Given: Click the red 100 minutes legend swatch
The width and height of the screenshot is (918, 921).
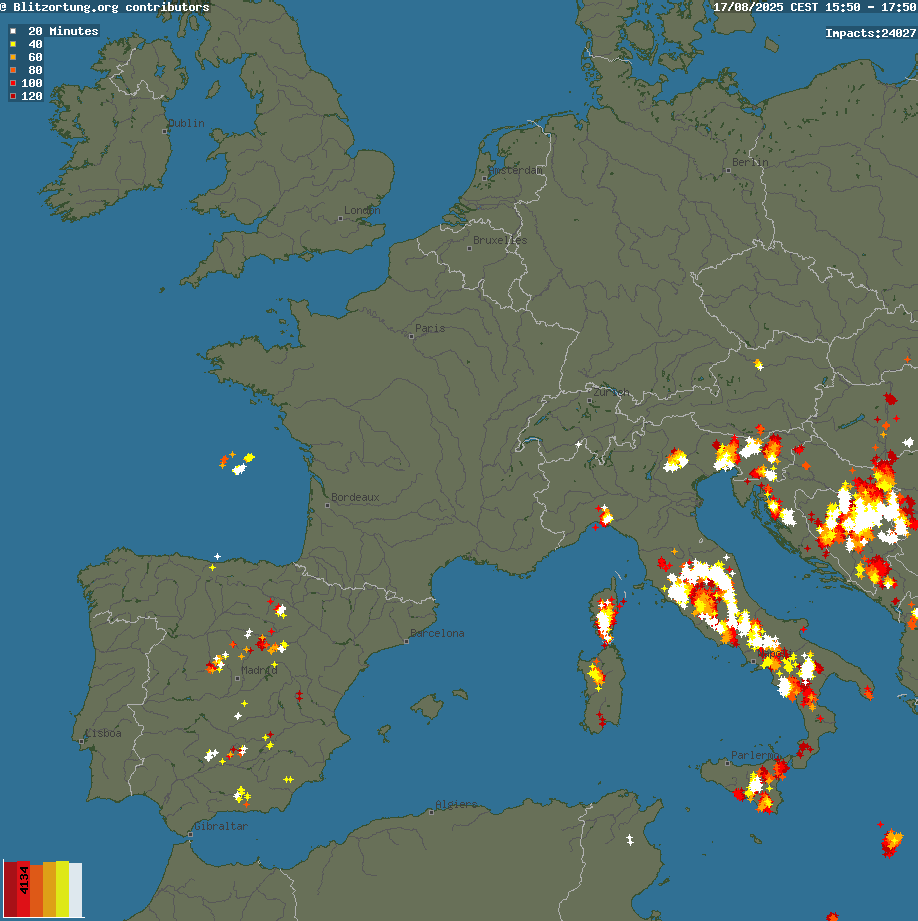Looking at the screenshot, I should pyautogui.click(x=13, y=83).
